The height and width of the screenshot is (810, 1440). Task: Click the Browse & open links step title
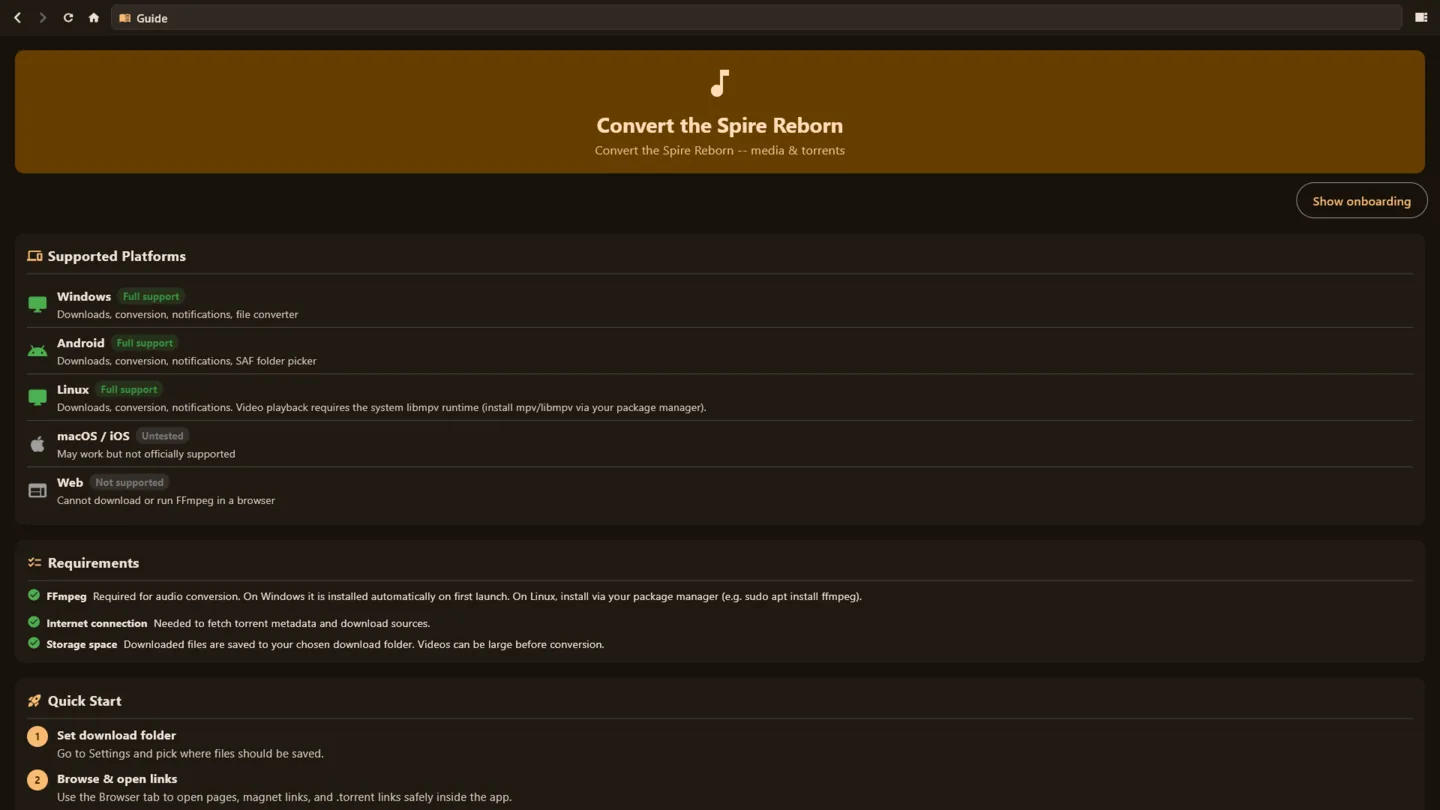[117, 779]
